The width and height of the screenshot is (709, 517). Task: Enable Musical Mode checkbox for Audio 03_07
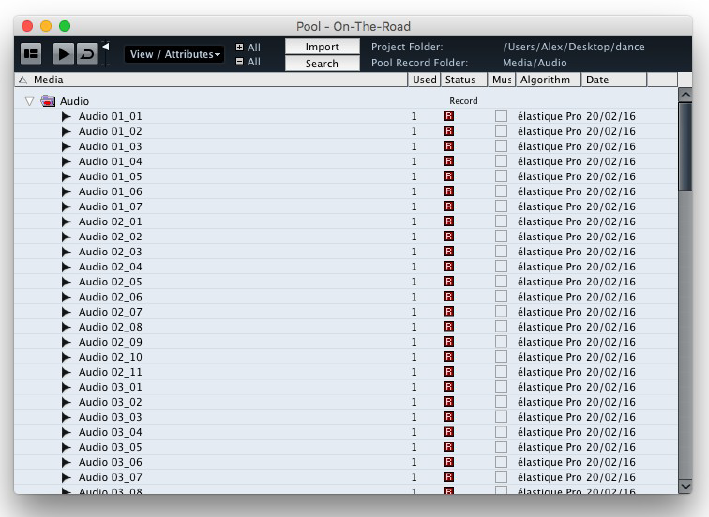[501, 477]
